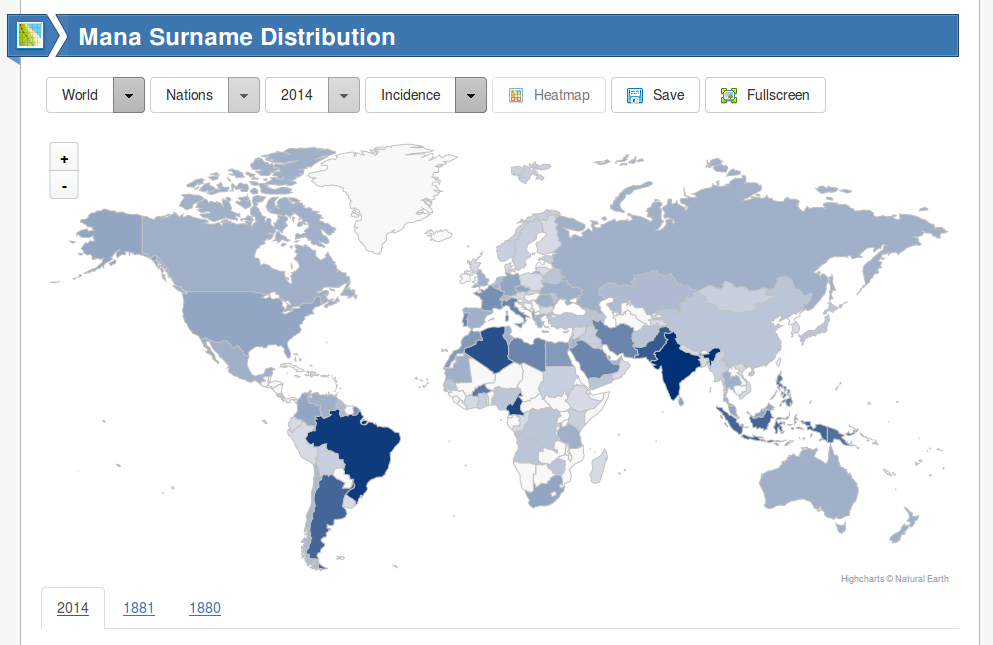Expand the Nations dropdown arrow
Viewport: 993px width, 645px height.
tap(244, 95)
